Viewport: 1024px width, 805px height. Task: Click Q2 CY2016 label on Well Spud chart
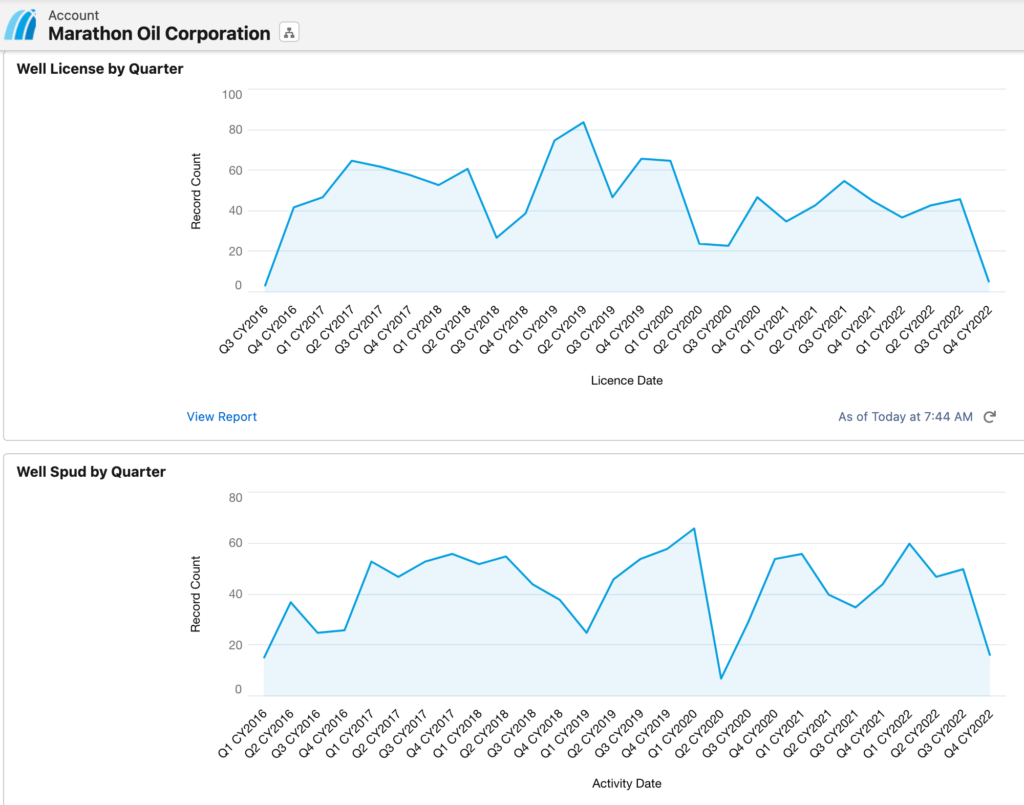coord(269,733)
